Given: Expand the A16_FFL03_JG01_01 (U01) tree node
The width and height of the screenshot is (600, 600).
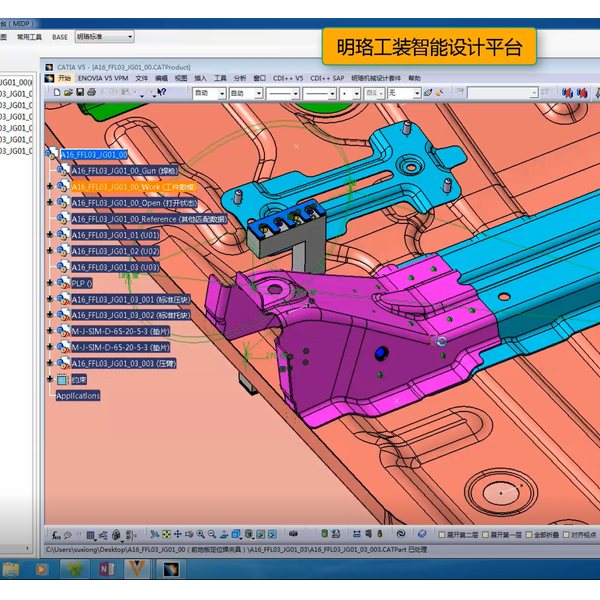Looking at the screenshot, I should [x=49, y=235].
